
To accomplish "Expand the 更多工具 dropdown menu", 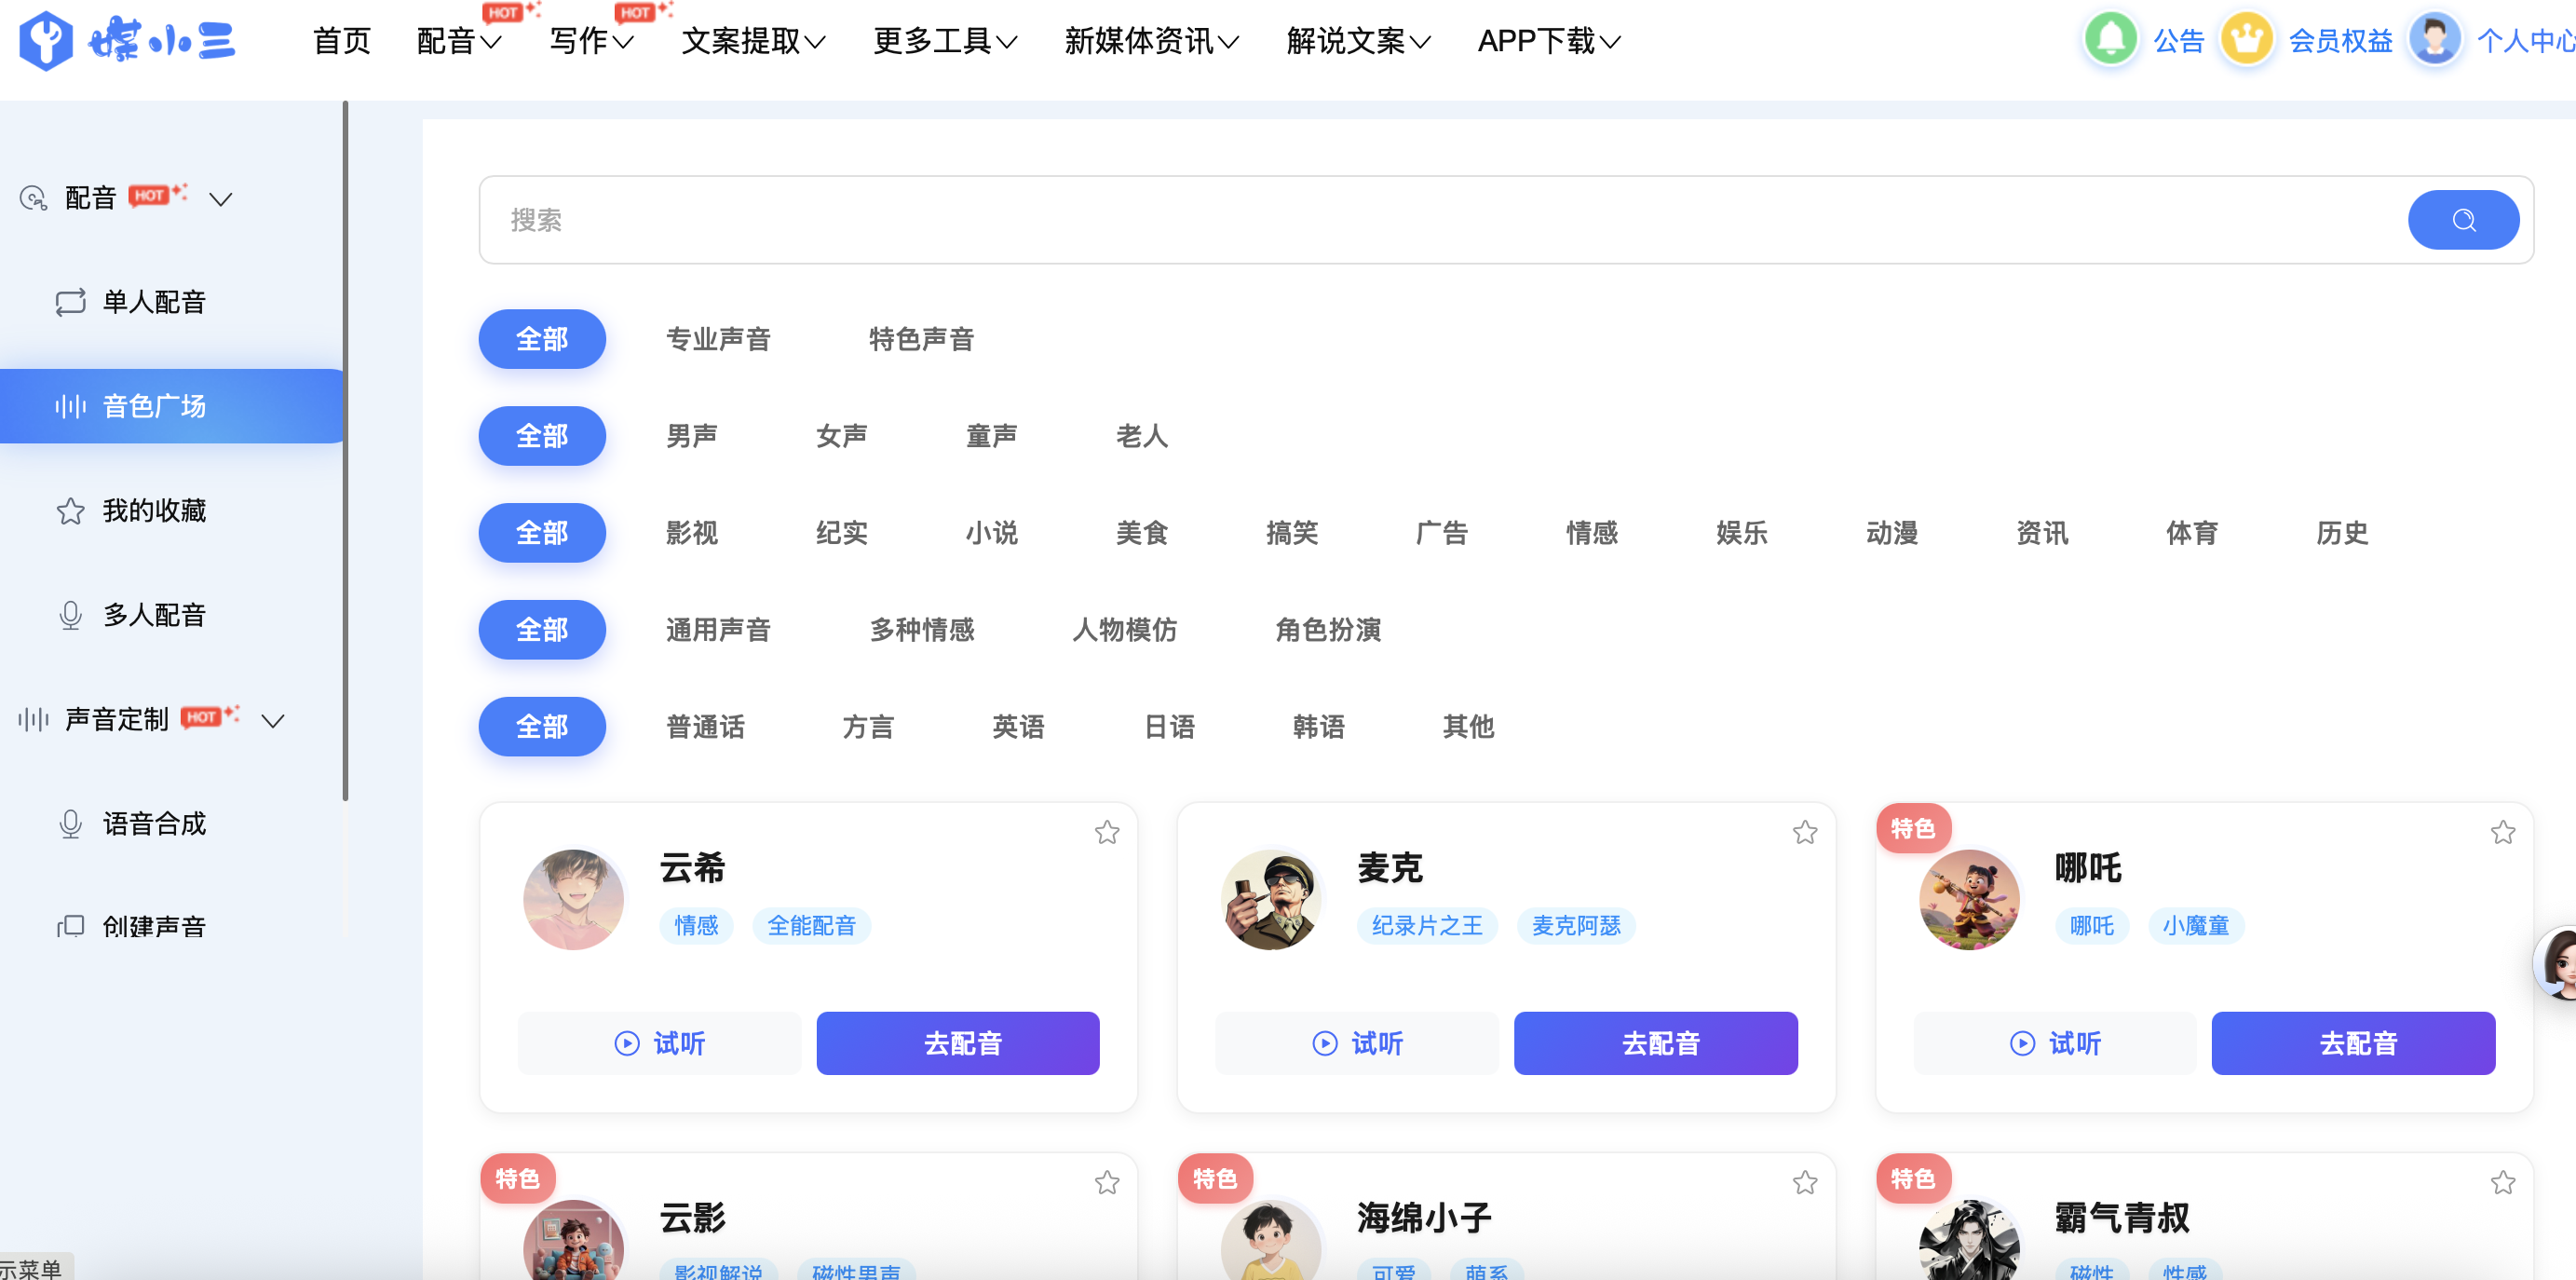I will [945, 41].
